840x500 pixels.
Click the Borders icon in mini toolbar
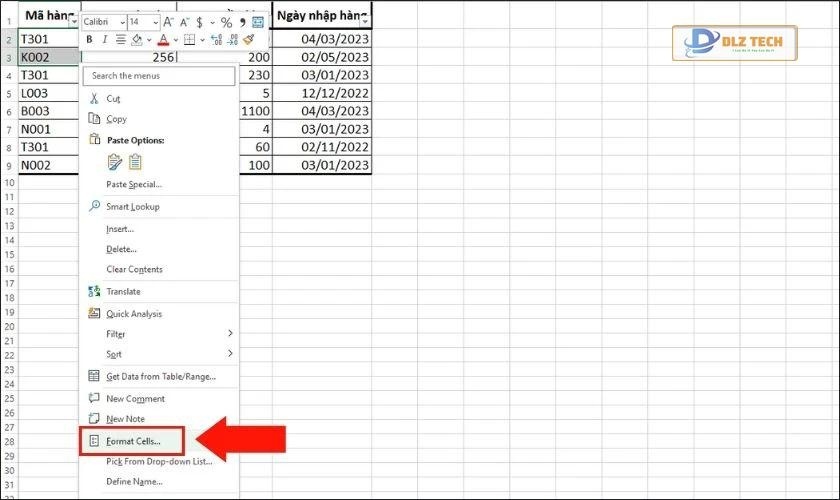pyautogui.click(x=190, y=39)
